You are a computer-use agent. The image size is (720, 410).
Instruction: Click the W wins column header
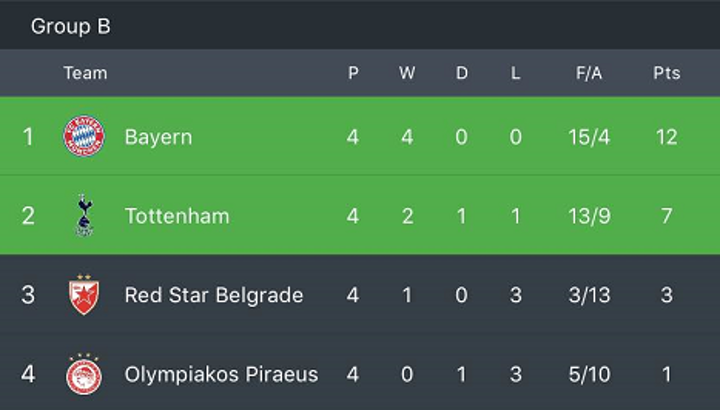point(407,73)
